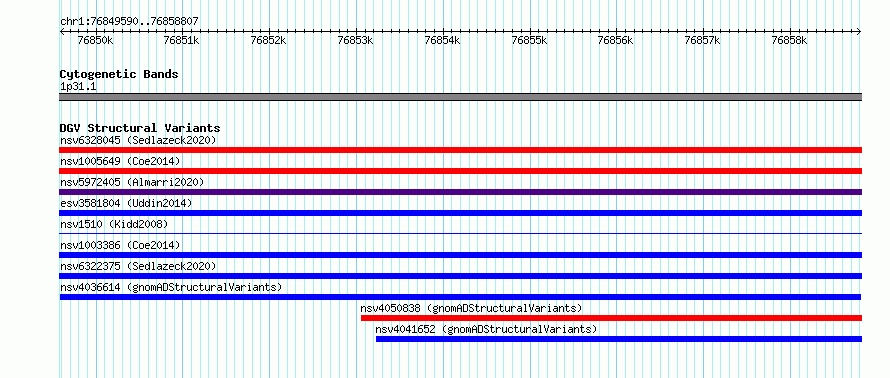
Task: Select the blue bar under nsv4041652
Action: tap(619, 339)
